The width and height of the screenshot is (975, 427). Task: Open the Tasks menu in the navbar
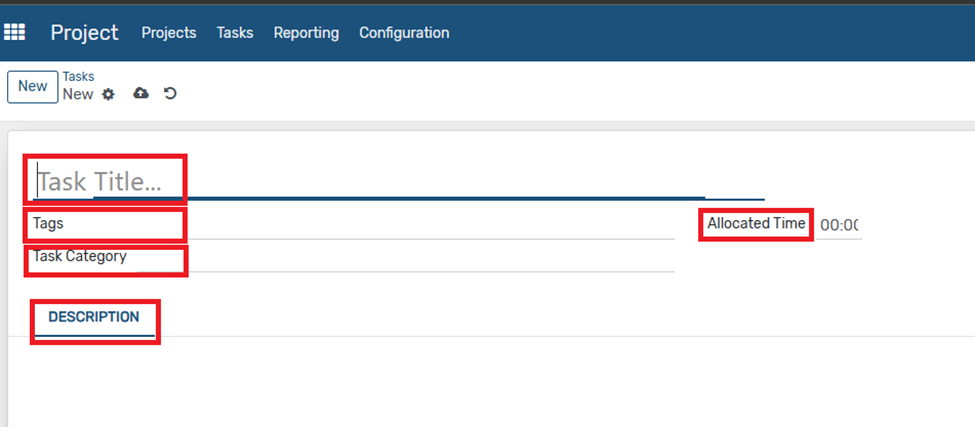pyautogui.click(x=234, y=32)
